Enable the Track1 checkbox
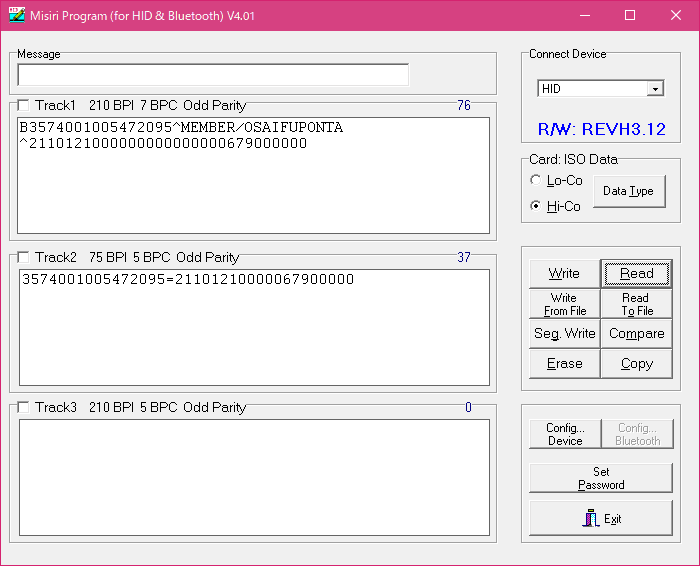 24,106
